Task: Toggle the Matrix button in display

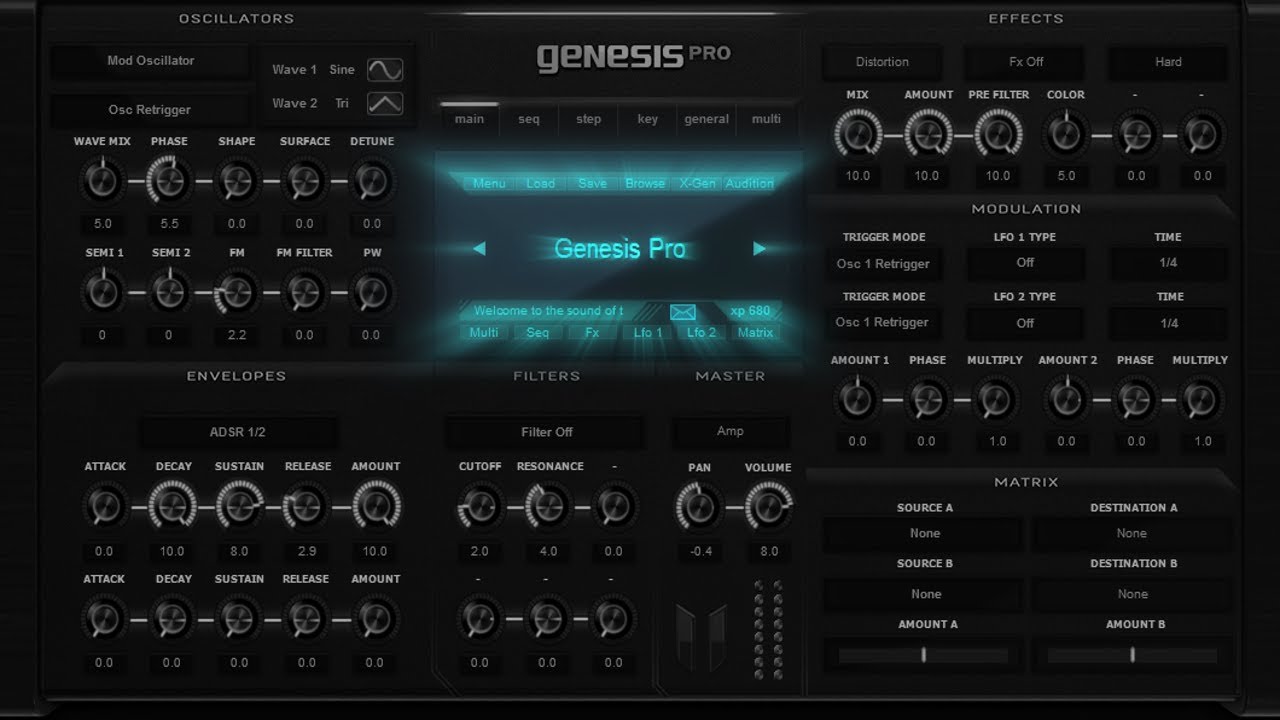Action: 755,333
